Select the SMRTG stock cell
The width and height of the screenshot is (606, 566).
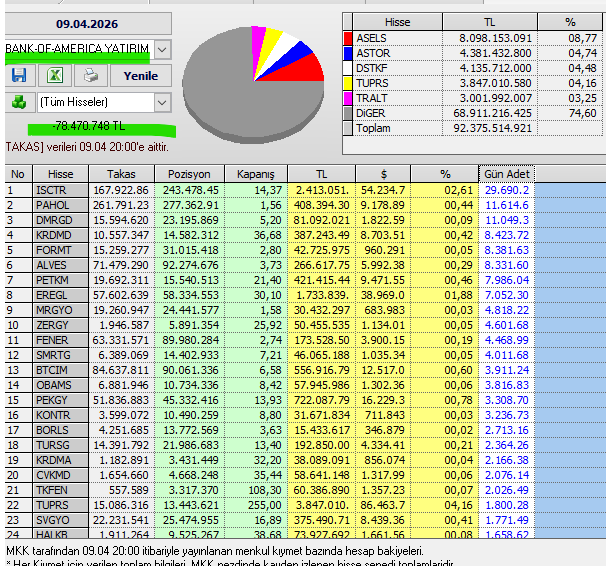pos(61,355)
